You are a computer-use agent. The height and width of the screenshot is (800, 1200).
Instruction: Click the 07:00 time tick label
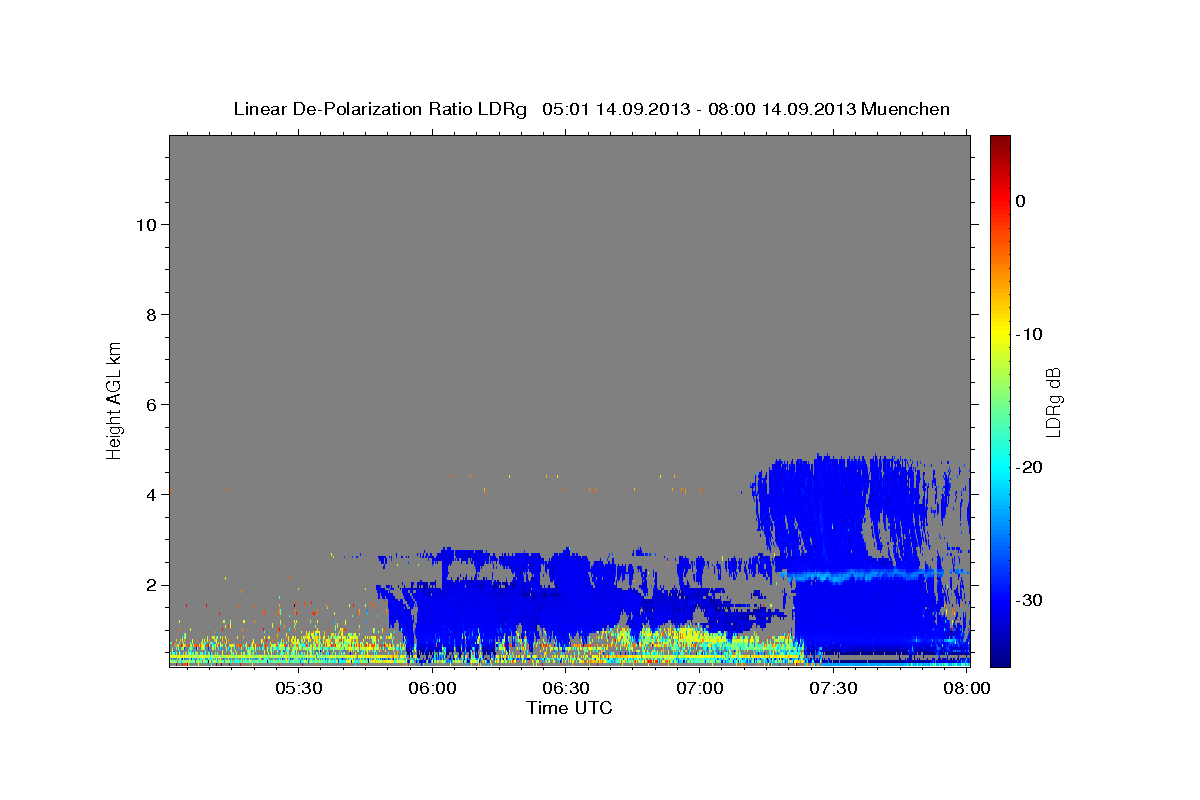(700, 689)
